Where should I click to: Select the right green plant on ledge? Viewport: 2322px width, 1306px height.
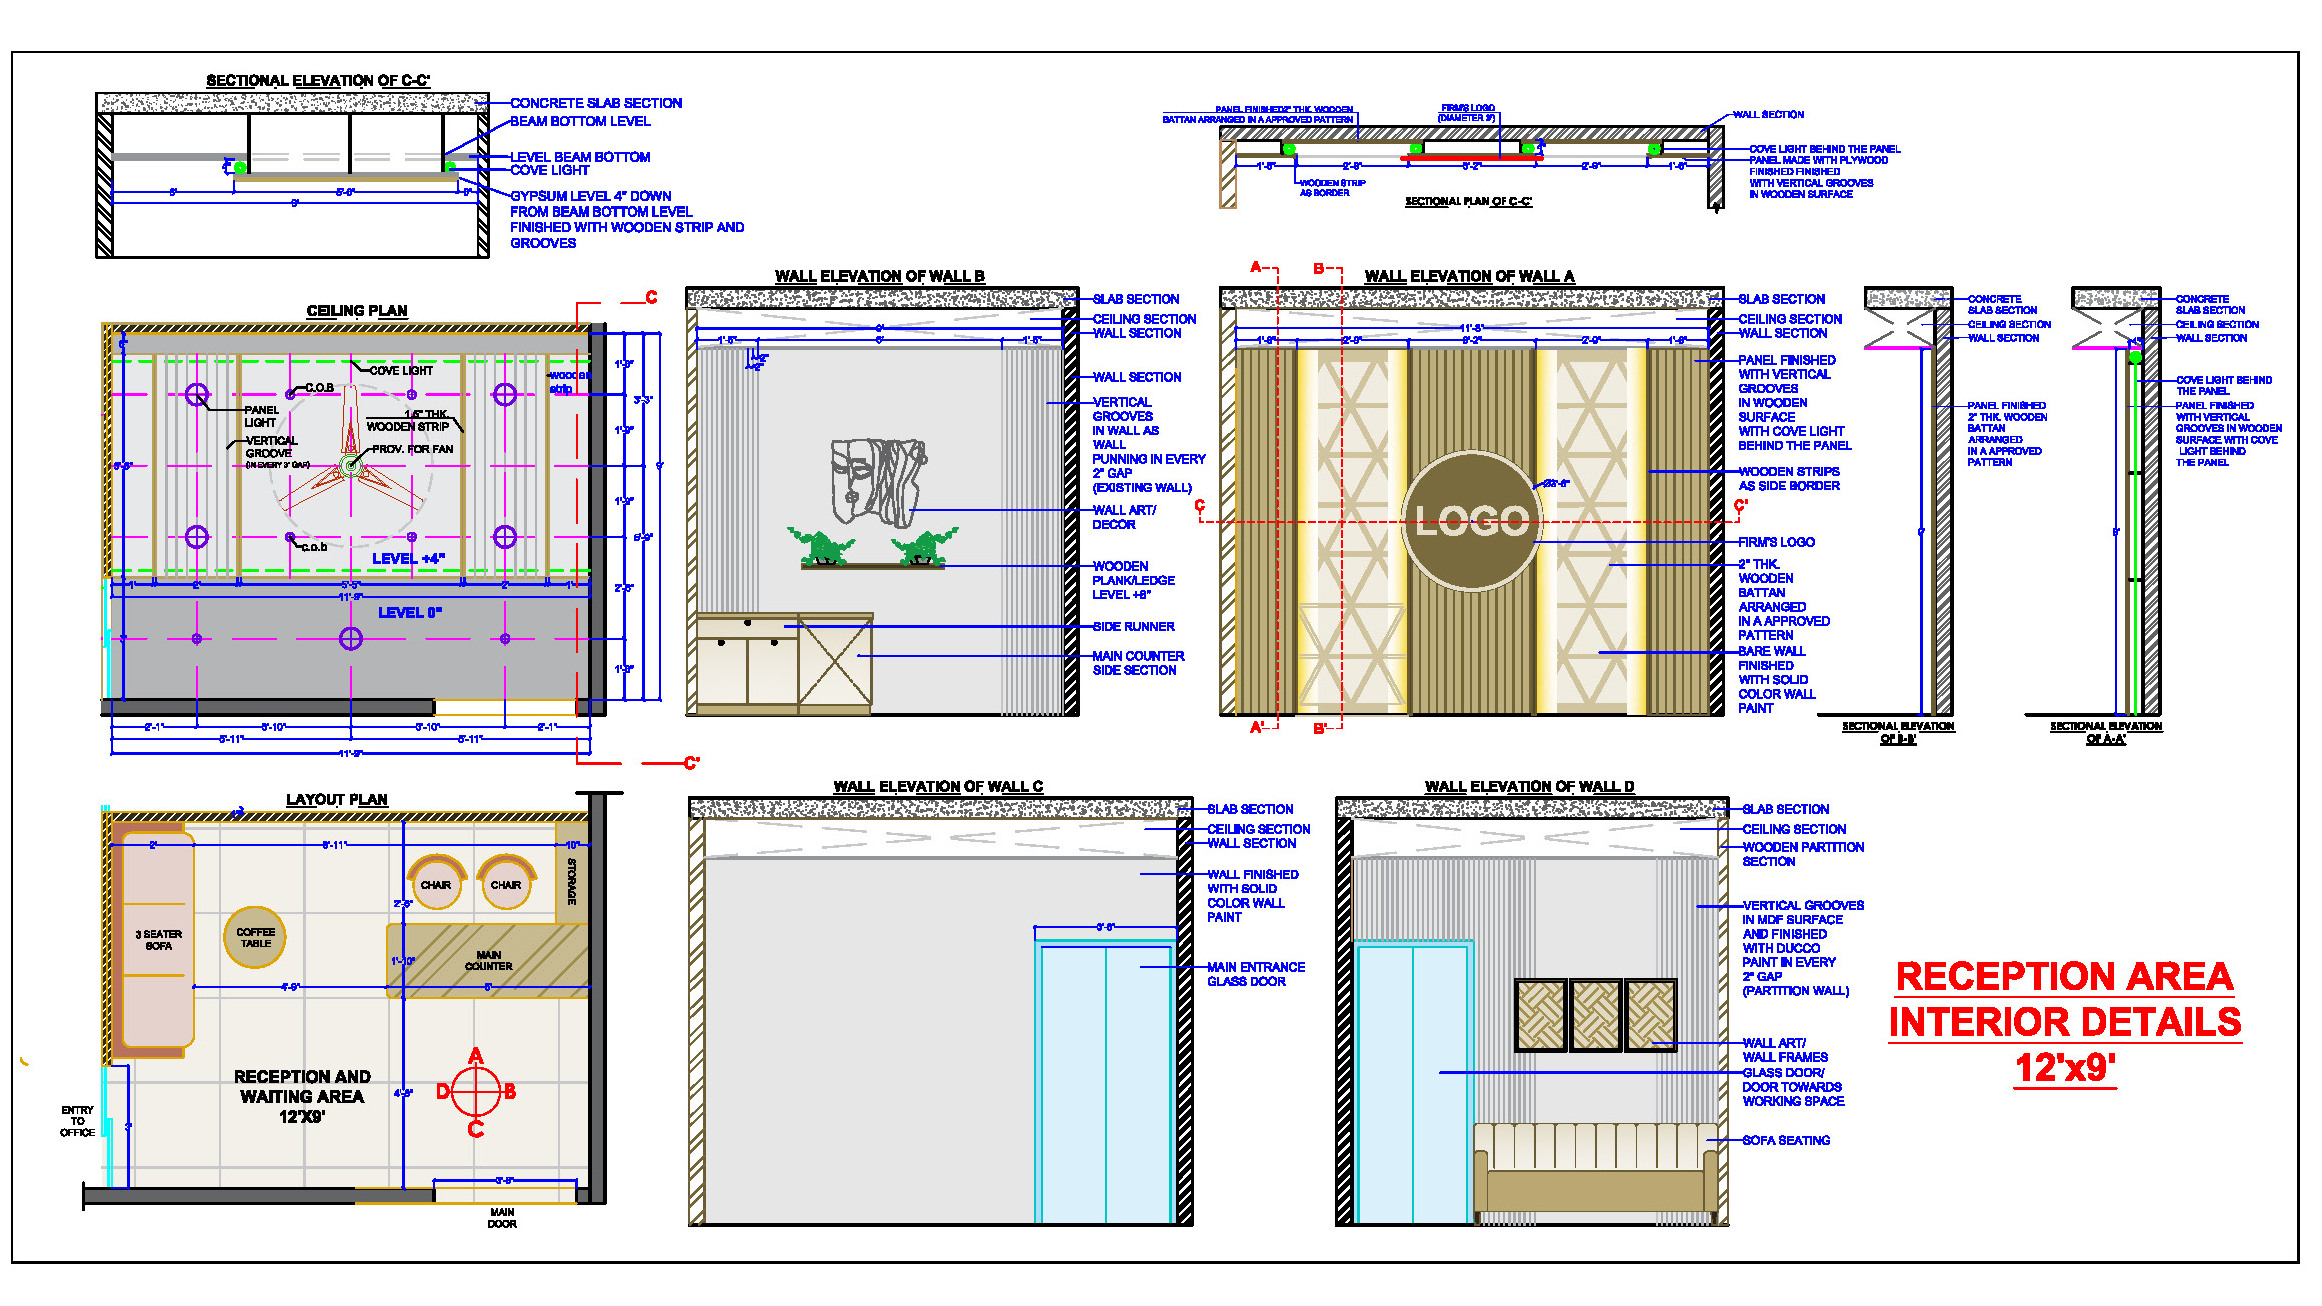[924, 547]
